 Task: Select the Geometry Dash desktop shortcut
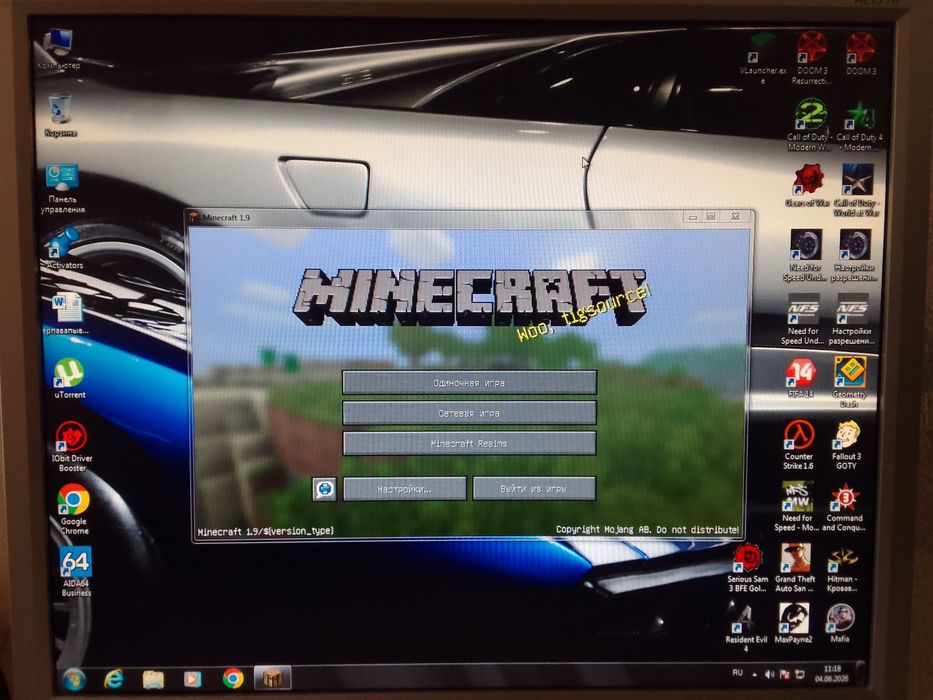tap(849, 382)
